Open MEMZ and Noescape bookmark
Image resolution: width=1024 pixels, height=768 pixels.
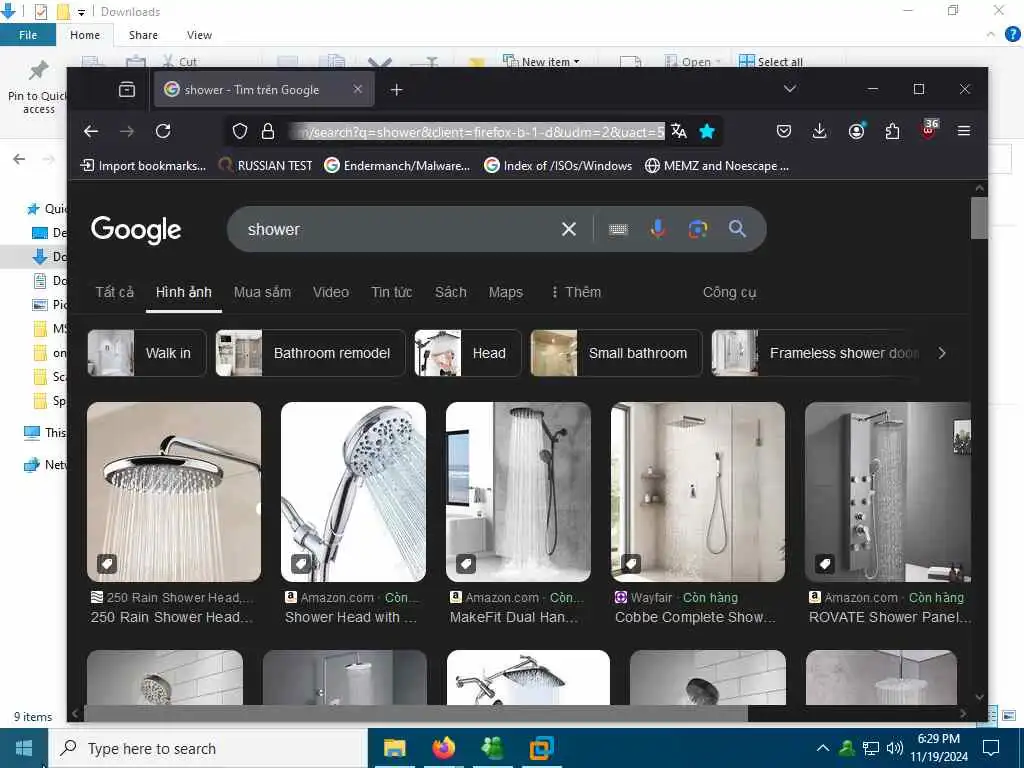pyautogui.click(x=717, y=166)
